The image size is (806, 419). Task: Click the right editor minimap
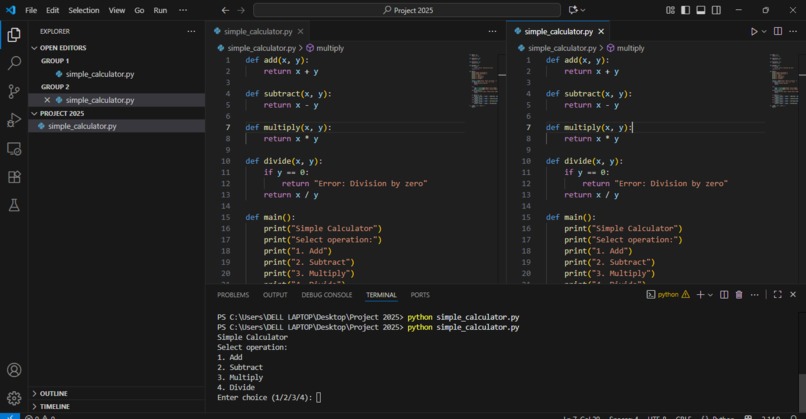pyautogui.click(x=784, y=80)
